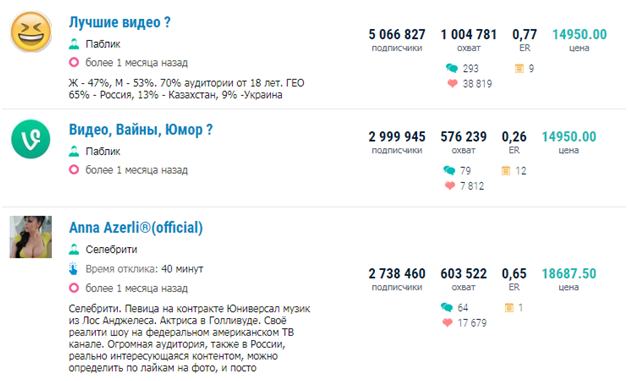
Task: Click the heart likes icon next to 38 819
Action: click(452, 84)
